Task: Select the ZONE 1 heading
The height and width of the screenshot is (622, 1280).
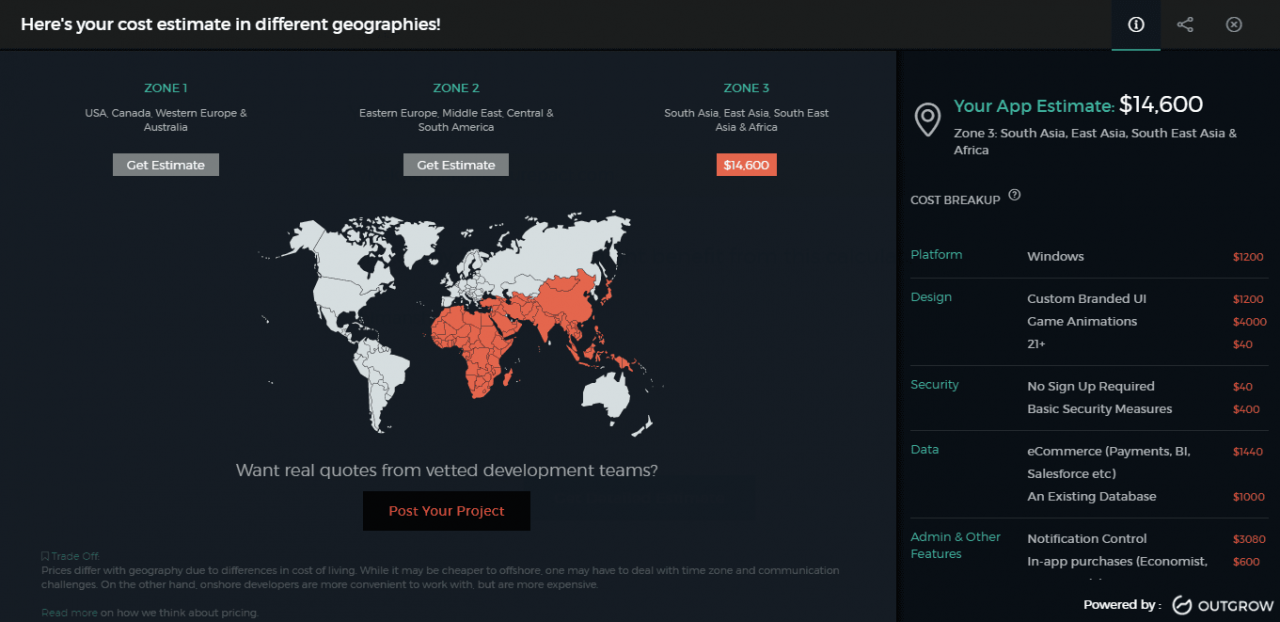Action: pyautogui.click(x=166, y=88)
